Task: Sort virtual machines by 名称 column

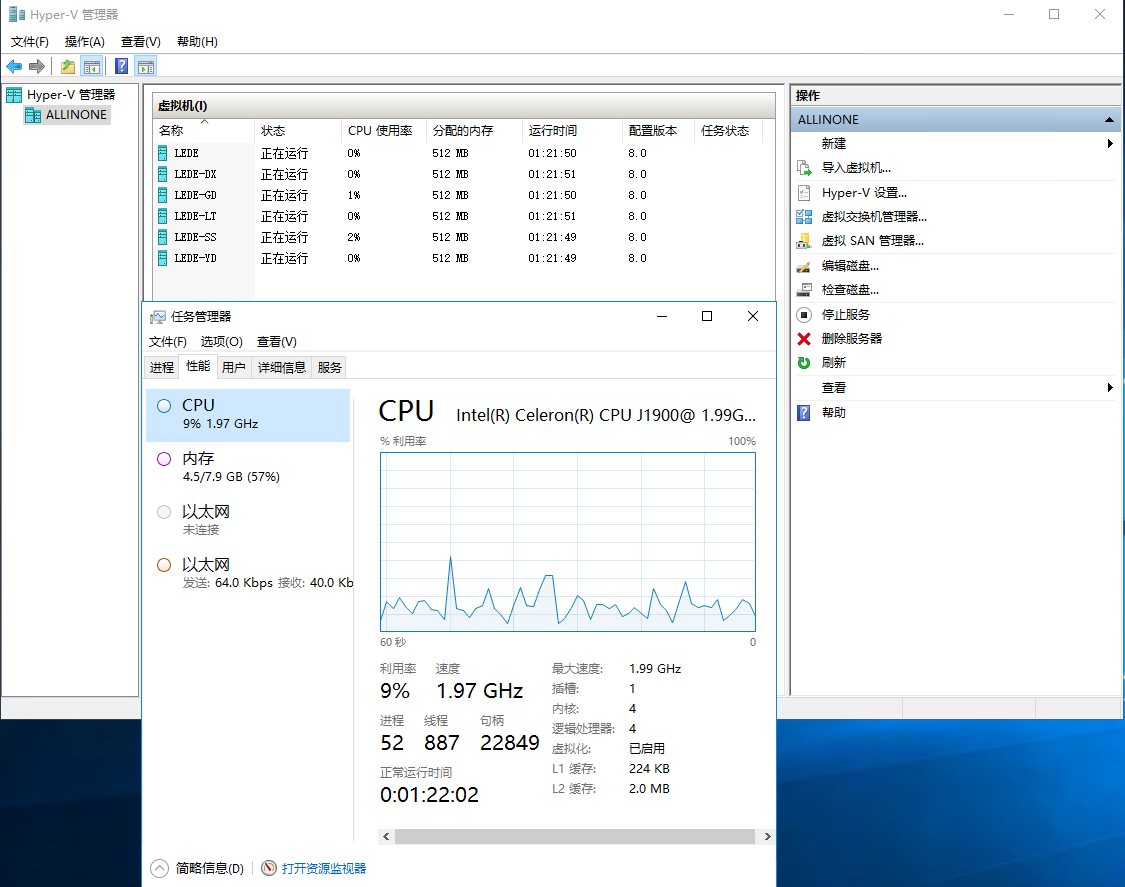Action: tap(204, 131)
